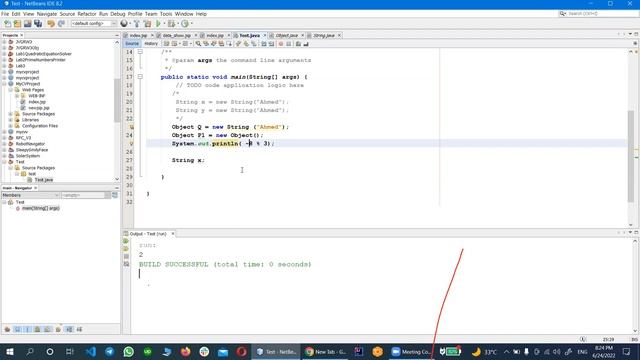Collapse the main method fold at line 17
The image size is (640, 360).
click(140, 77)
